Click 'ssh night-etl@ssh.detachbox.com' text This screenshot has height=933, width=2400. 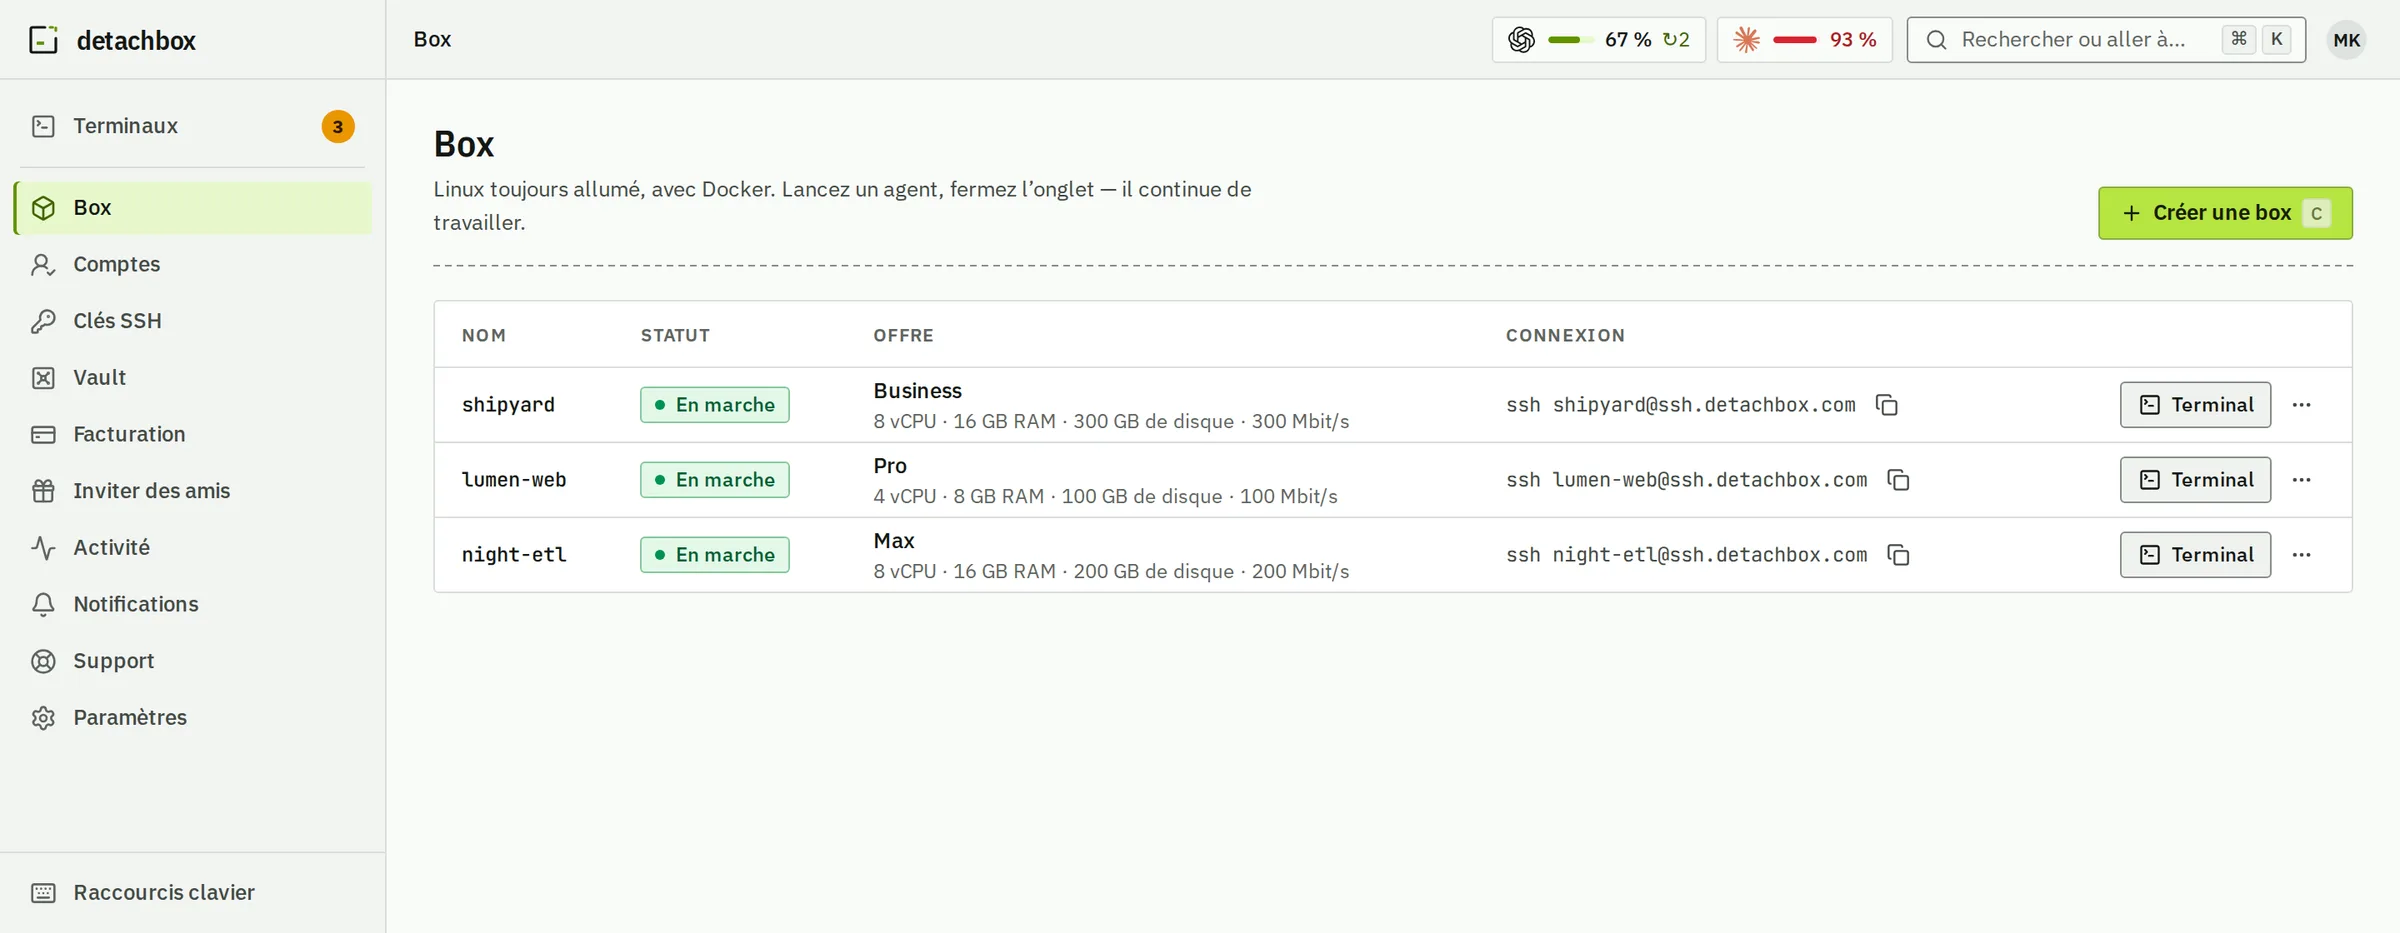(x=1687, y=555)
